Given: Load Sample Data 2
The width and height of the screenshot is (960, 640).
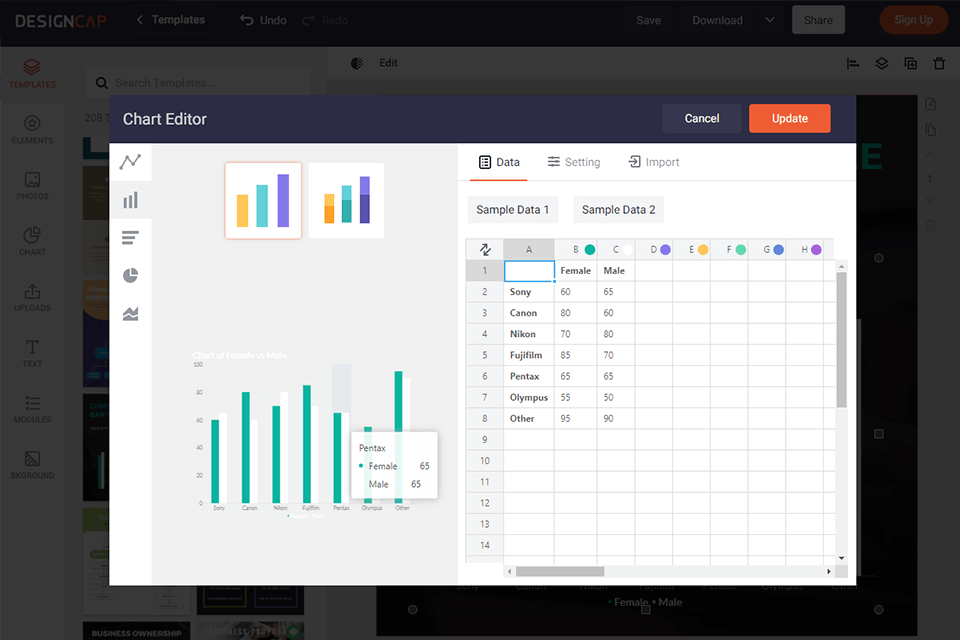Looking at the screenshot, I should pos(618,209).
